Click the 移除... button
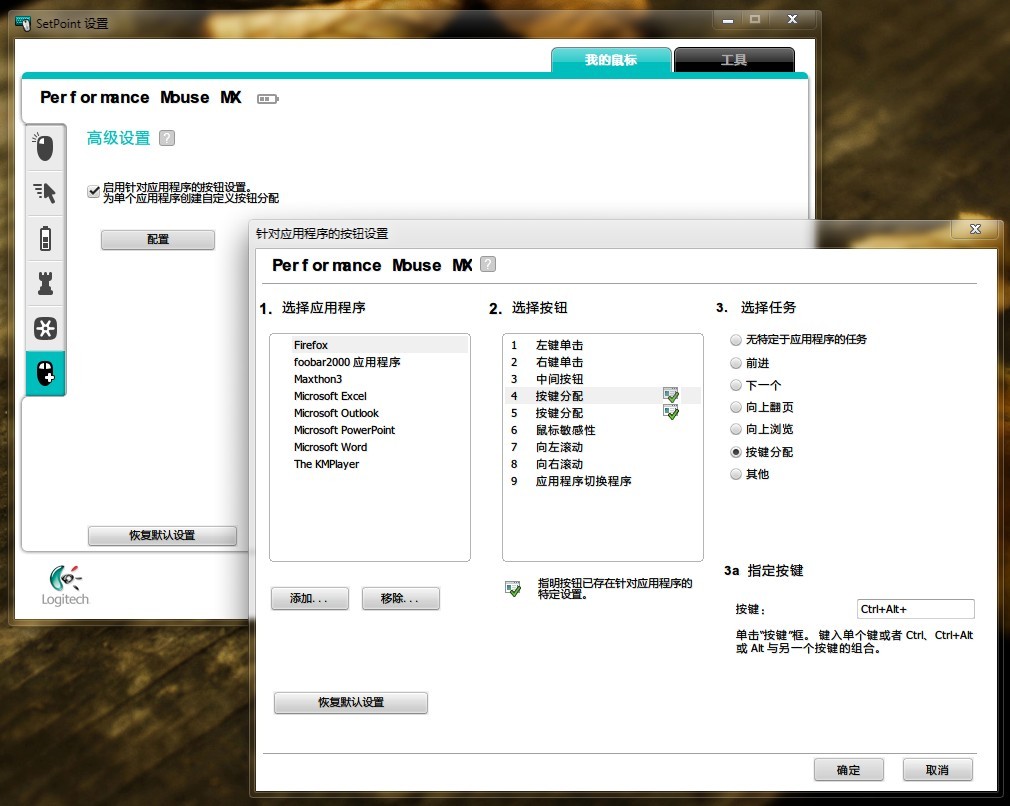Viewport: 1010px width, 806px height. (x=400, y=599)
